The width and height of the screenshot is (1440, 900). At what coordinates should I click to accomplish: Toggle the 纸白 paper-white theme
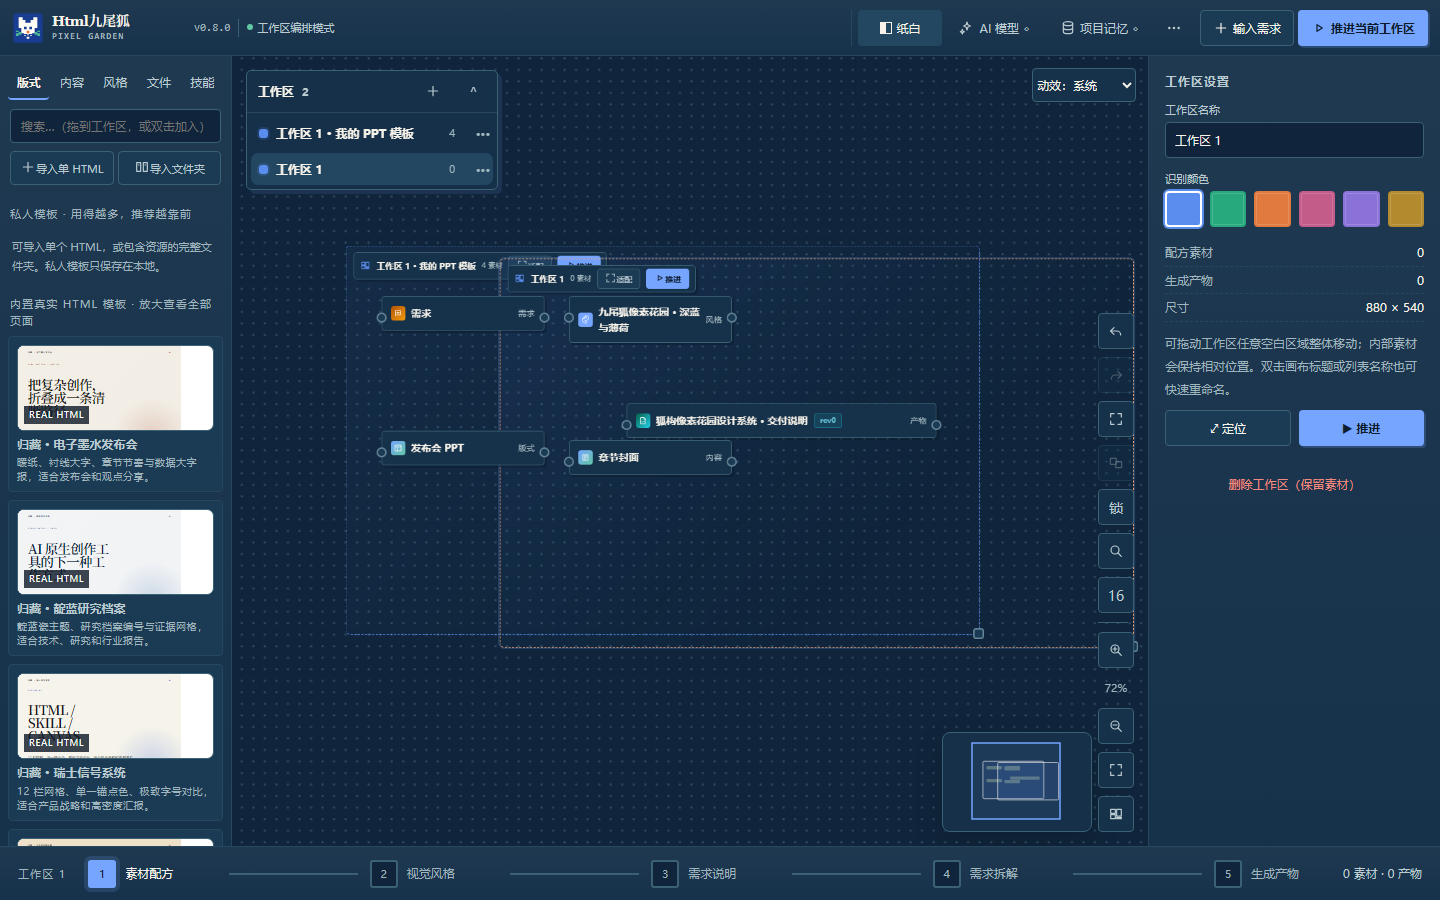[900, 28]
